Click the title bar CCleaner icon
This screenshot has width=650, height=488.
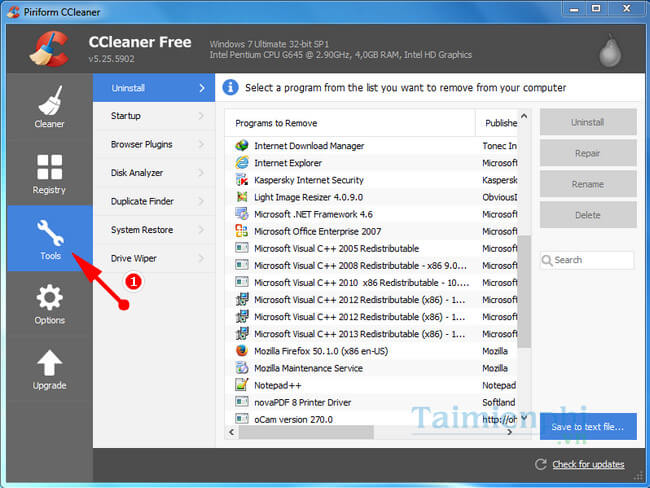(x=13, y=11)
